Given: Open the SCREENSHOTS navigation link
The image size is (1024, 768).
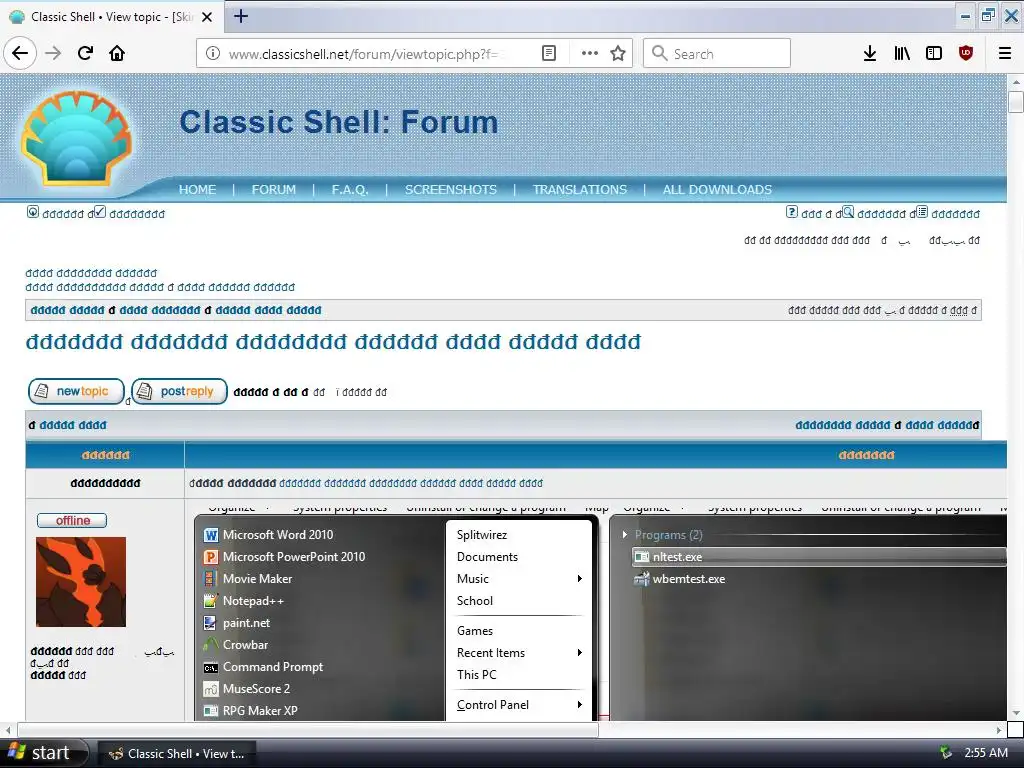Looking at the screenshot, I should tap(451, 189).
